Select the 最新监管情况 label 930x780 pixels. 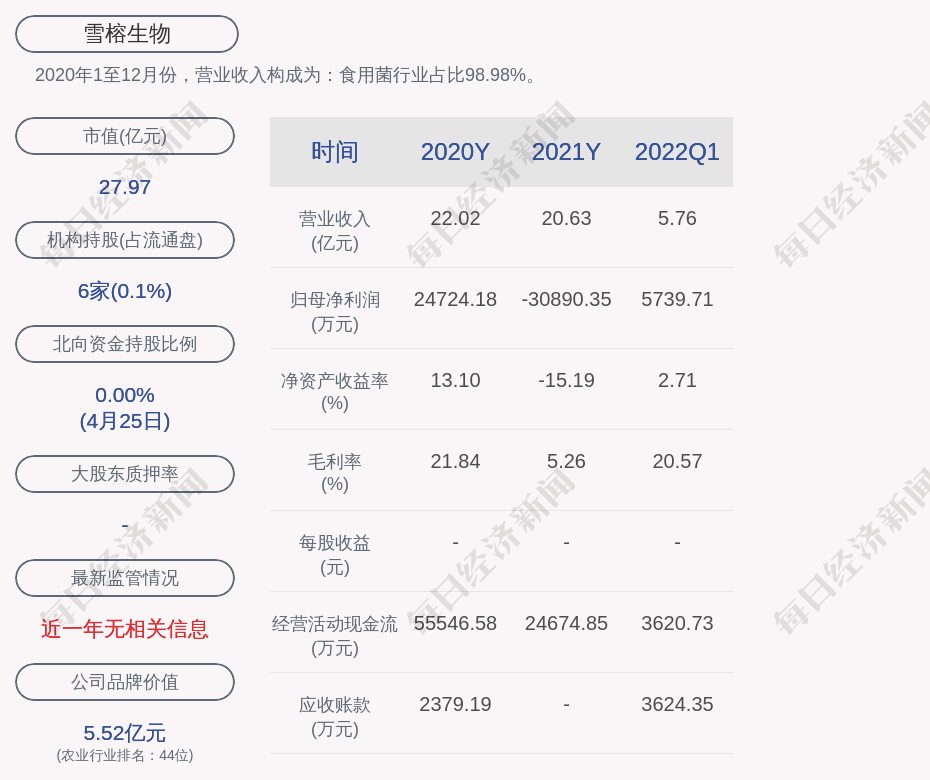tap(125, 578)
